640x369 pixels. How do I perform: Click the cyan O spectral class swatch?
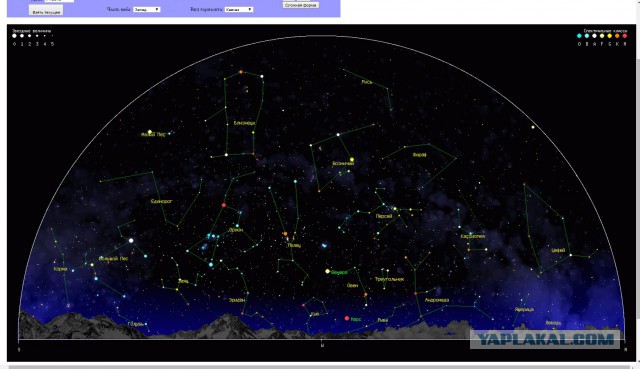[579, 36]
